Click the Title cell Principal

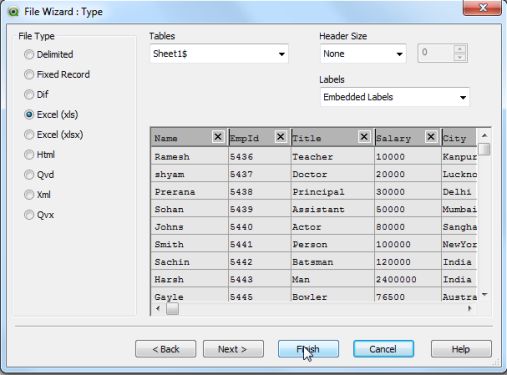333,192
